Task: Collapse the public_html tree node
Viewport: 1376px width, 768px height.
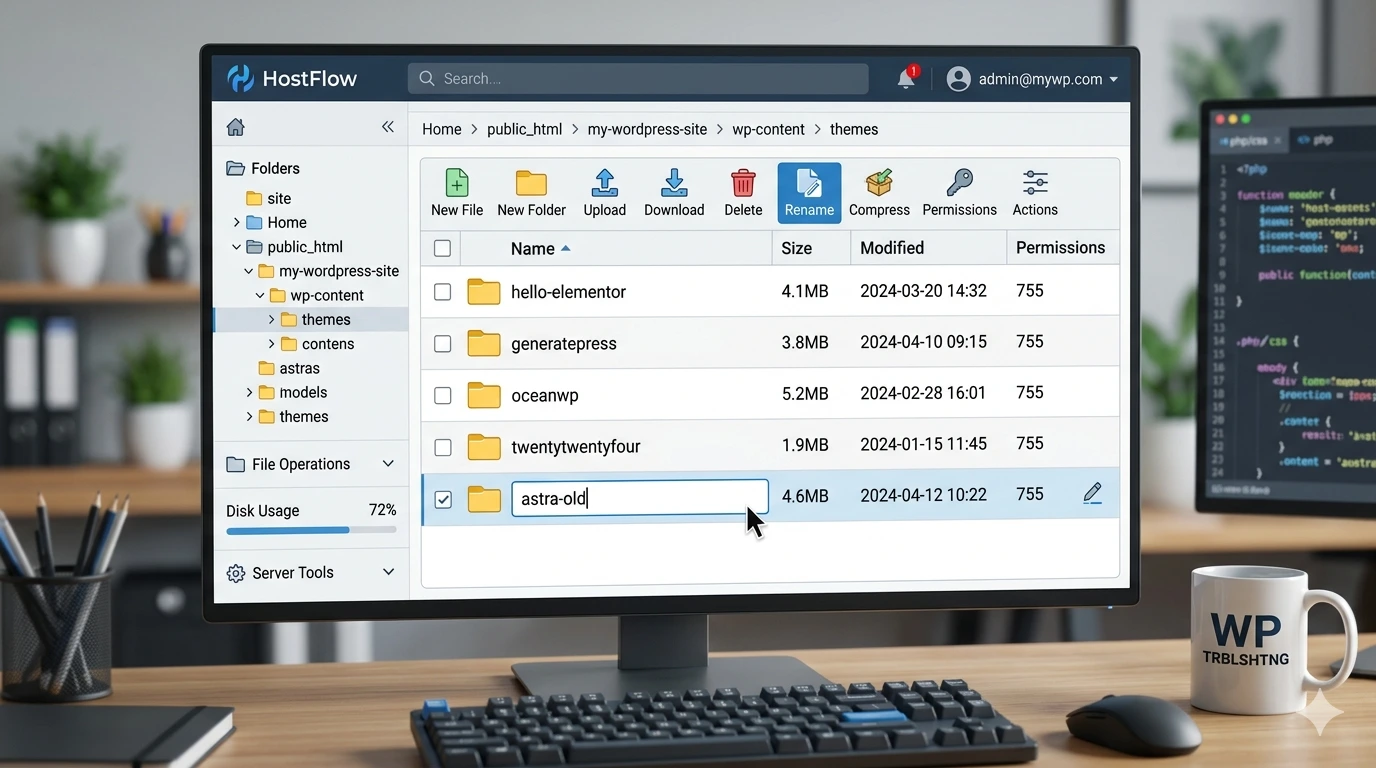Action: pos(236,247)
